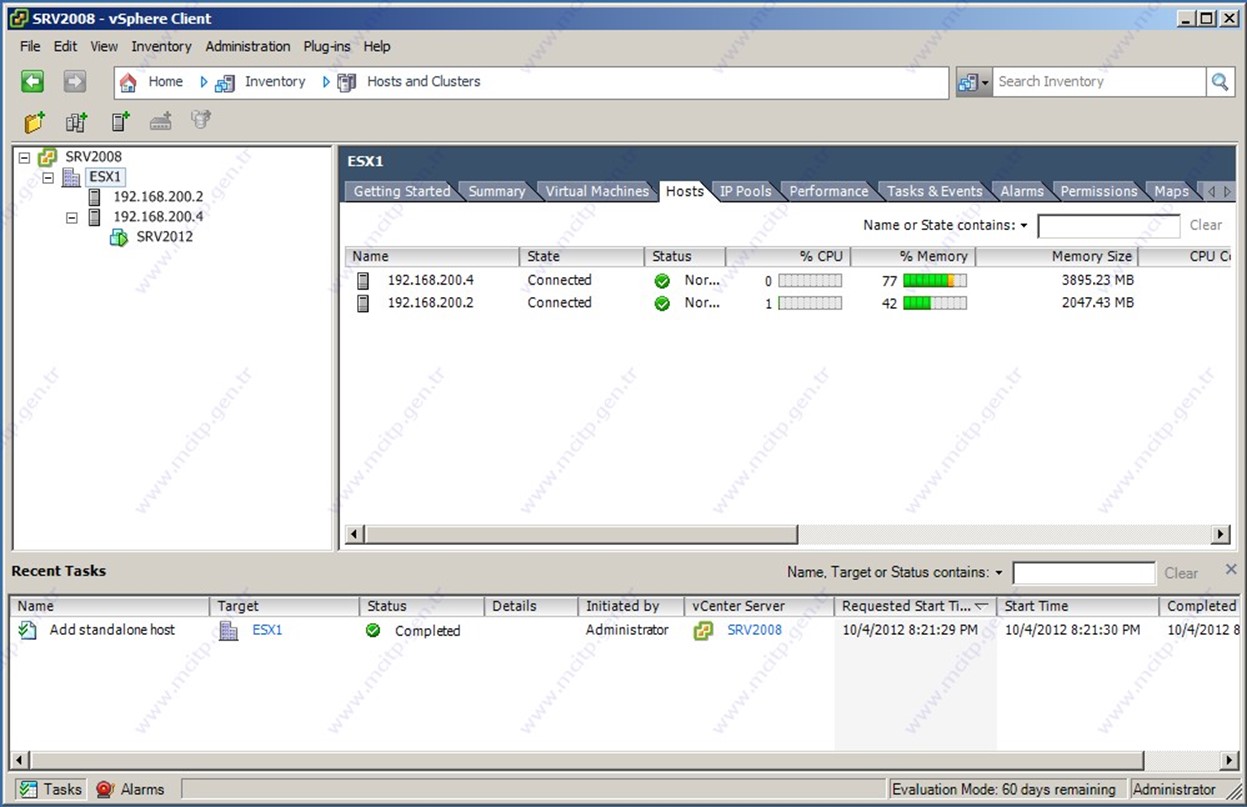Click memory usage bar for 192.168.200.2

[x=935, y=303]
